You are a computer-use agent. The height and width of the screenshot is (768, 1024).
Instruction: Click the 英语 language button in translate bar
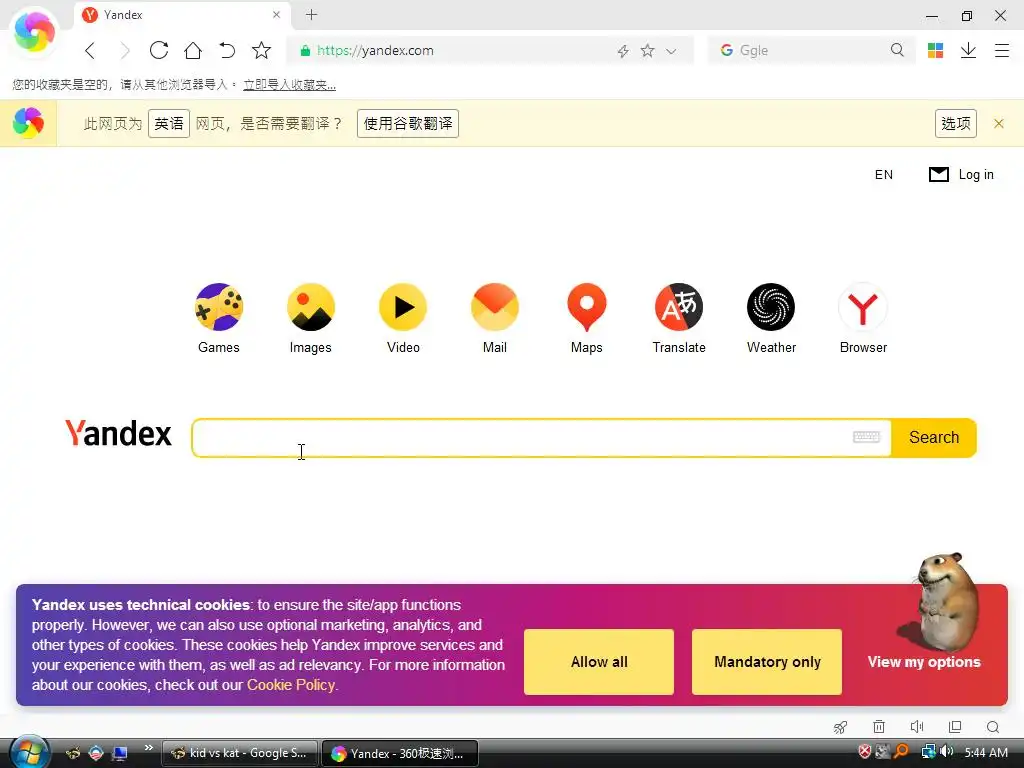tap(169, 123)
